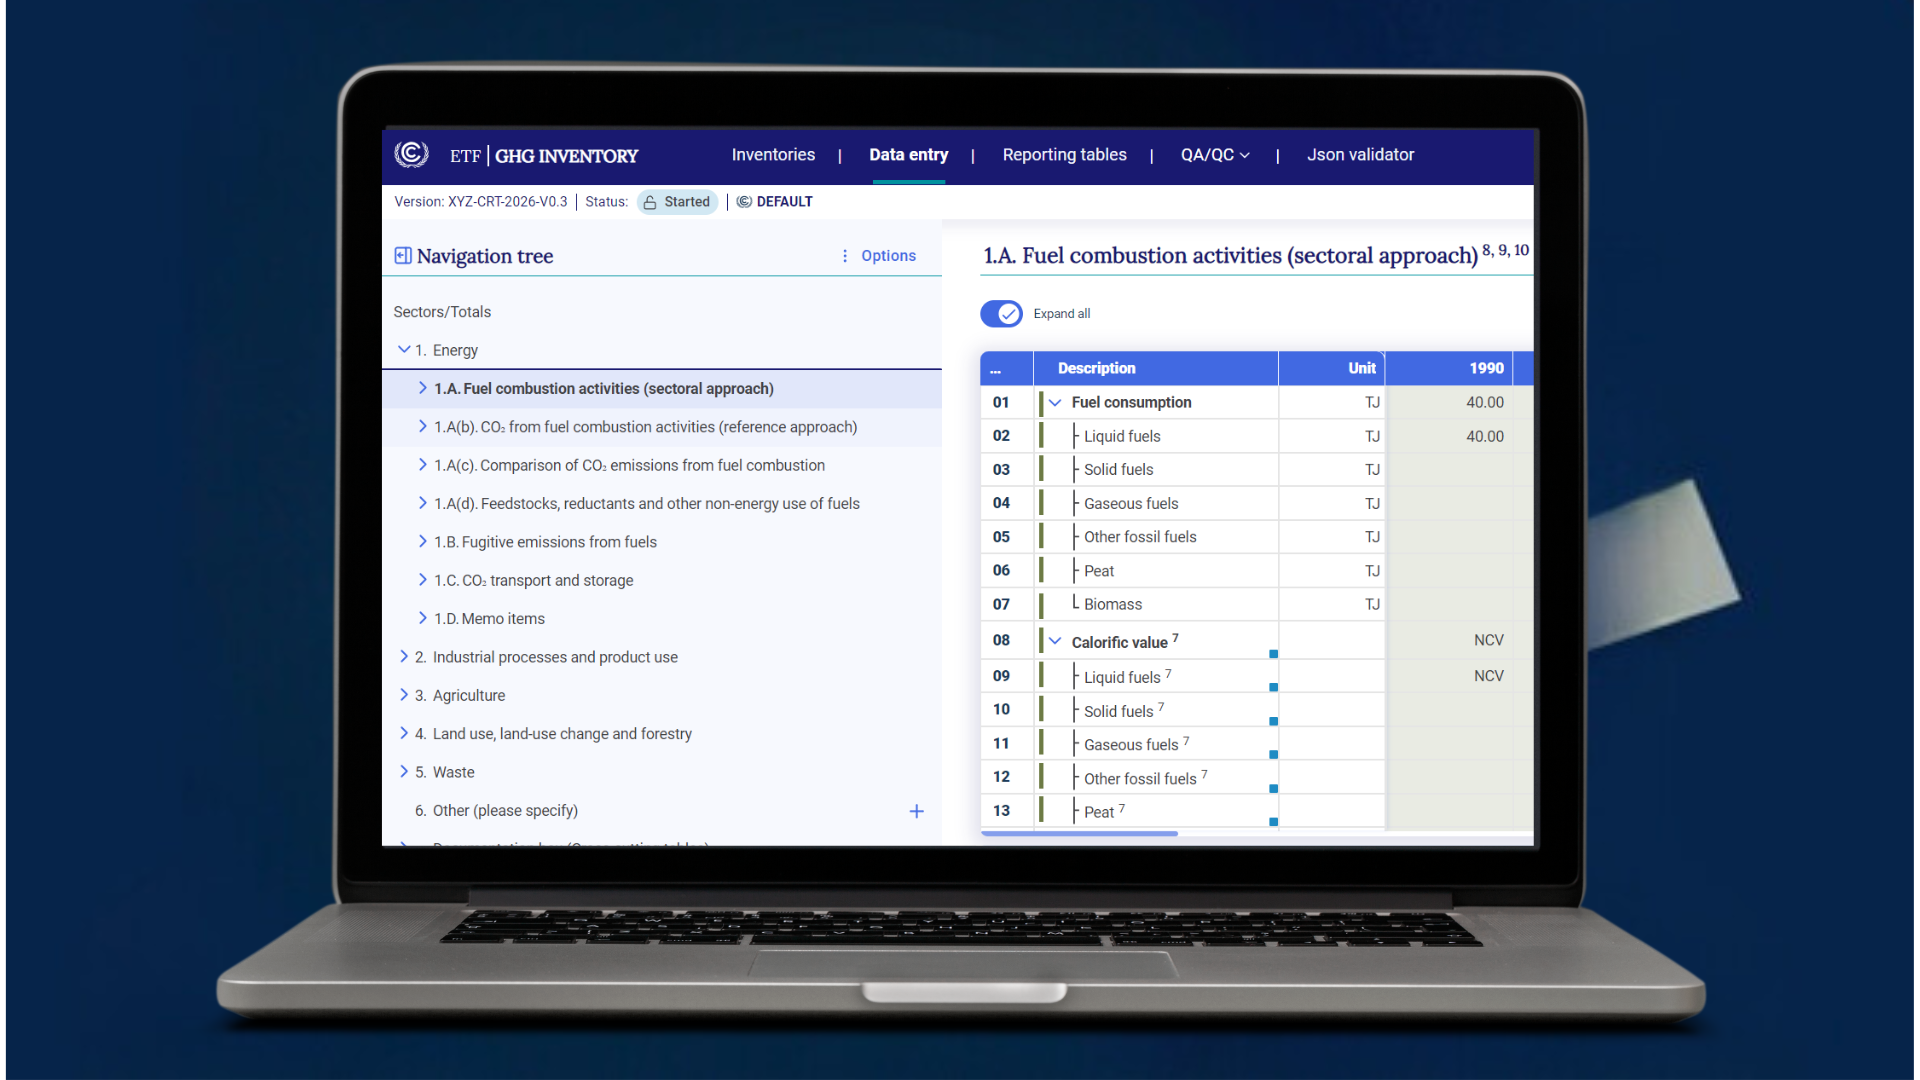The width and height of the screenshot is (1920, 1080).
Task: Expand 2. Industrial processes and product use
Action: click(404, 657)
